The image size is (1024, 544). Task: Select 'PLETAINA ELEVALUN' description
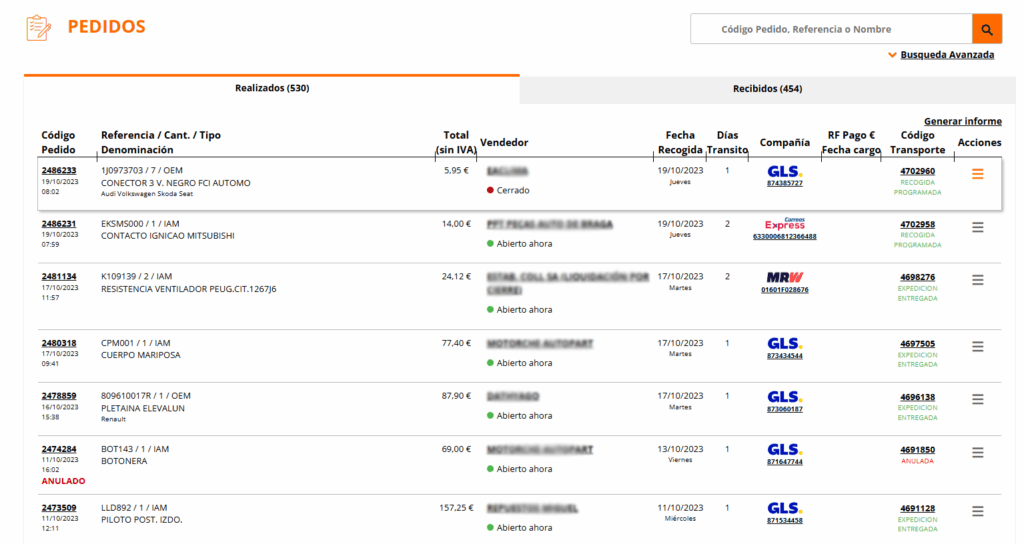[142, 409]
